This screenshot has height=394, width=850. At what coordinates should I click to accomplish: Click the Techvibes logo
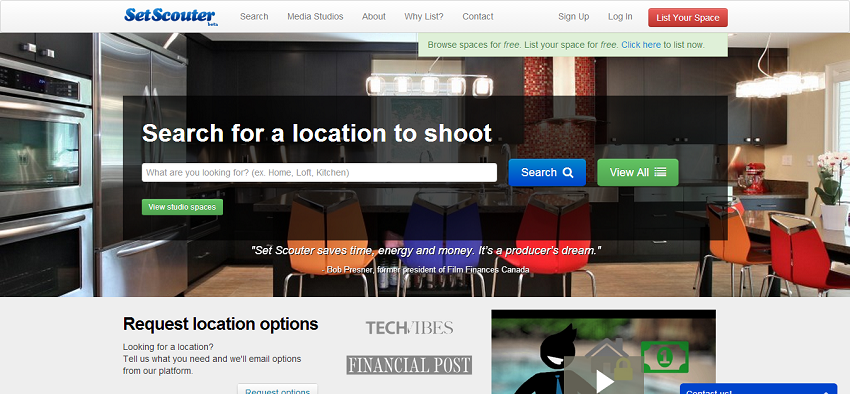point(409,327)
